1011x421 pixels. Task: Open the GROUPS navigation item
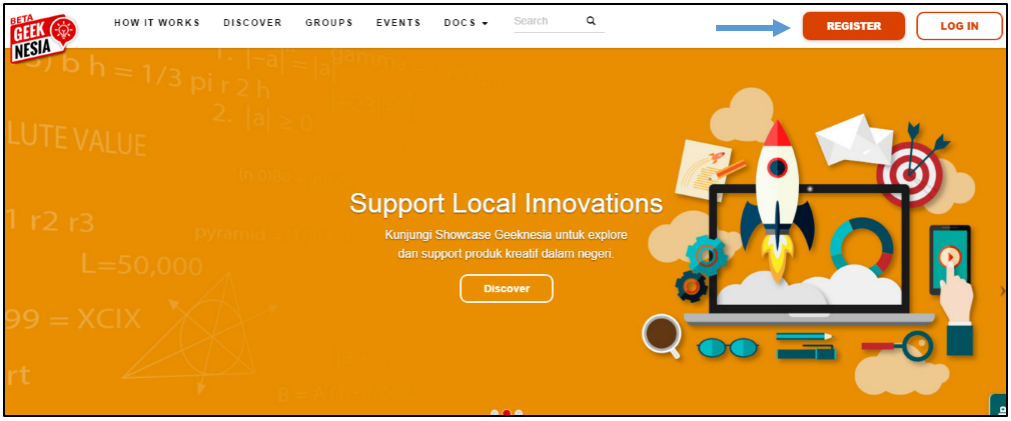tap(329, 23)
